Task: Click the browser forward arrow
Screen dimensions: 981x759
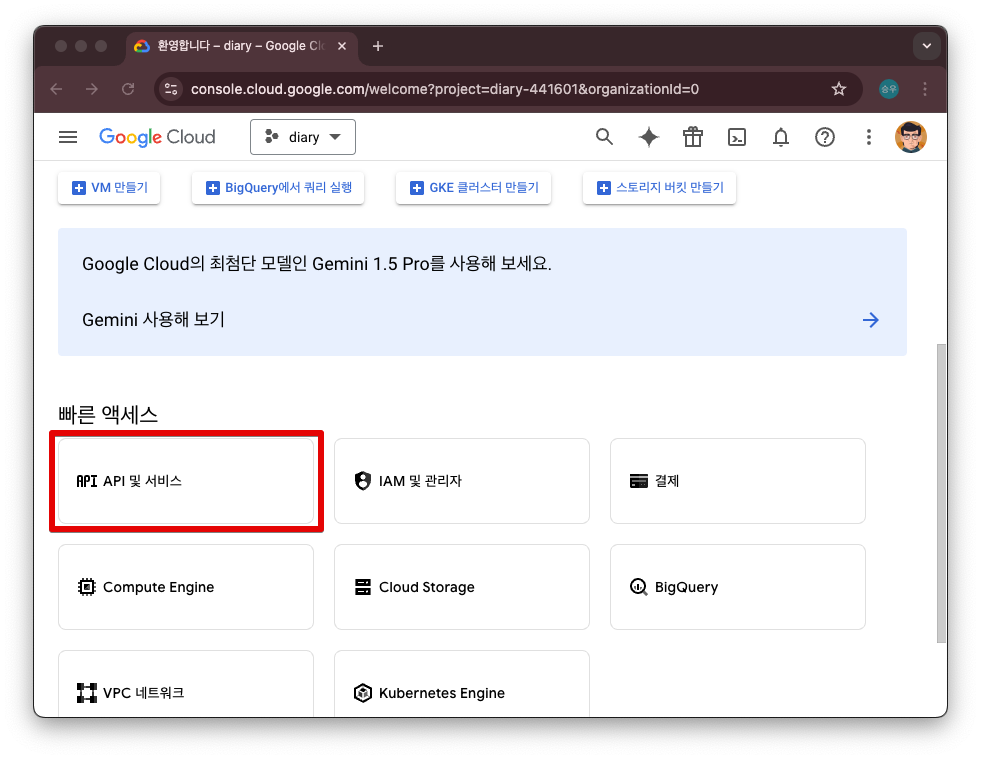Action: pos(92,89)
